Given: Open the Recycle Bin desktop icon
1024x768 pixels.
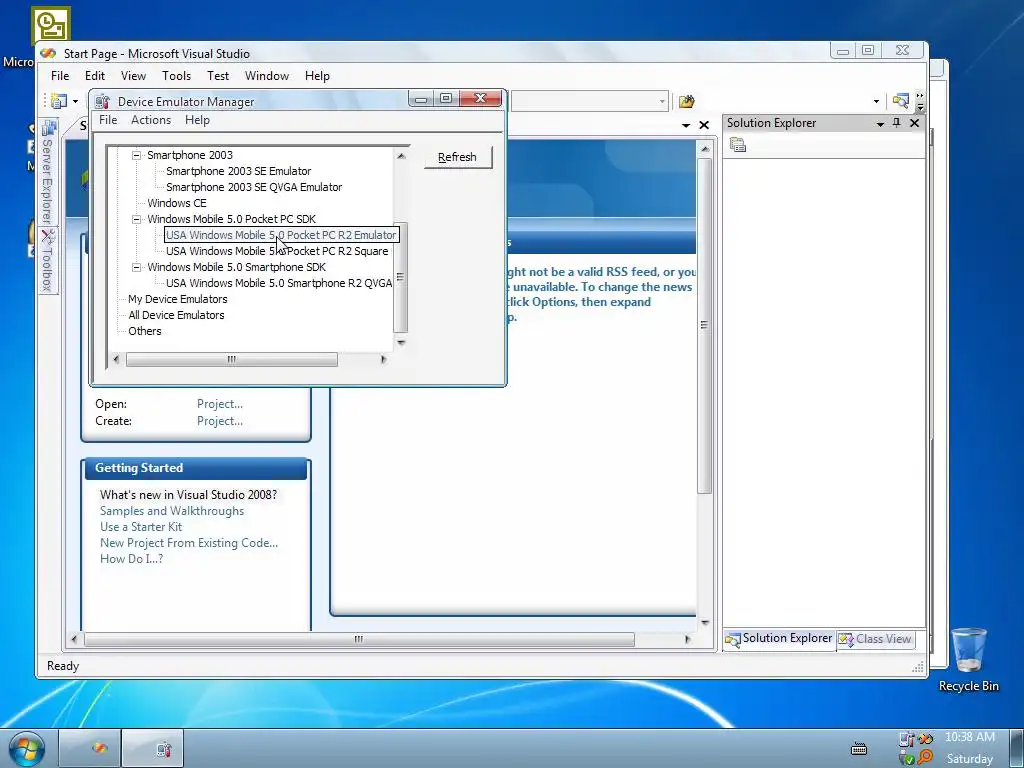Looking at the screenshot, I should coord(968,660).
